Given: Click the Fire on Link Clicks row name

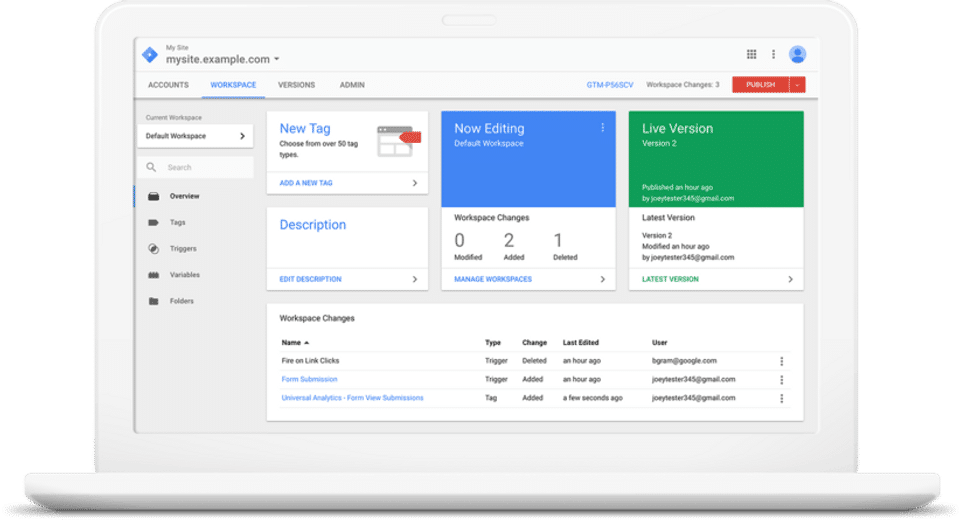Looking at the screenshot, I should (x=310, y=361).
